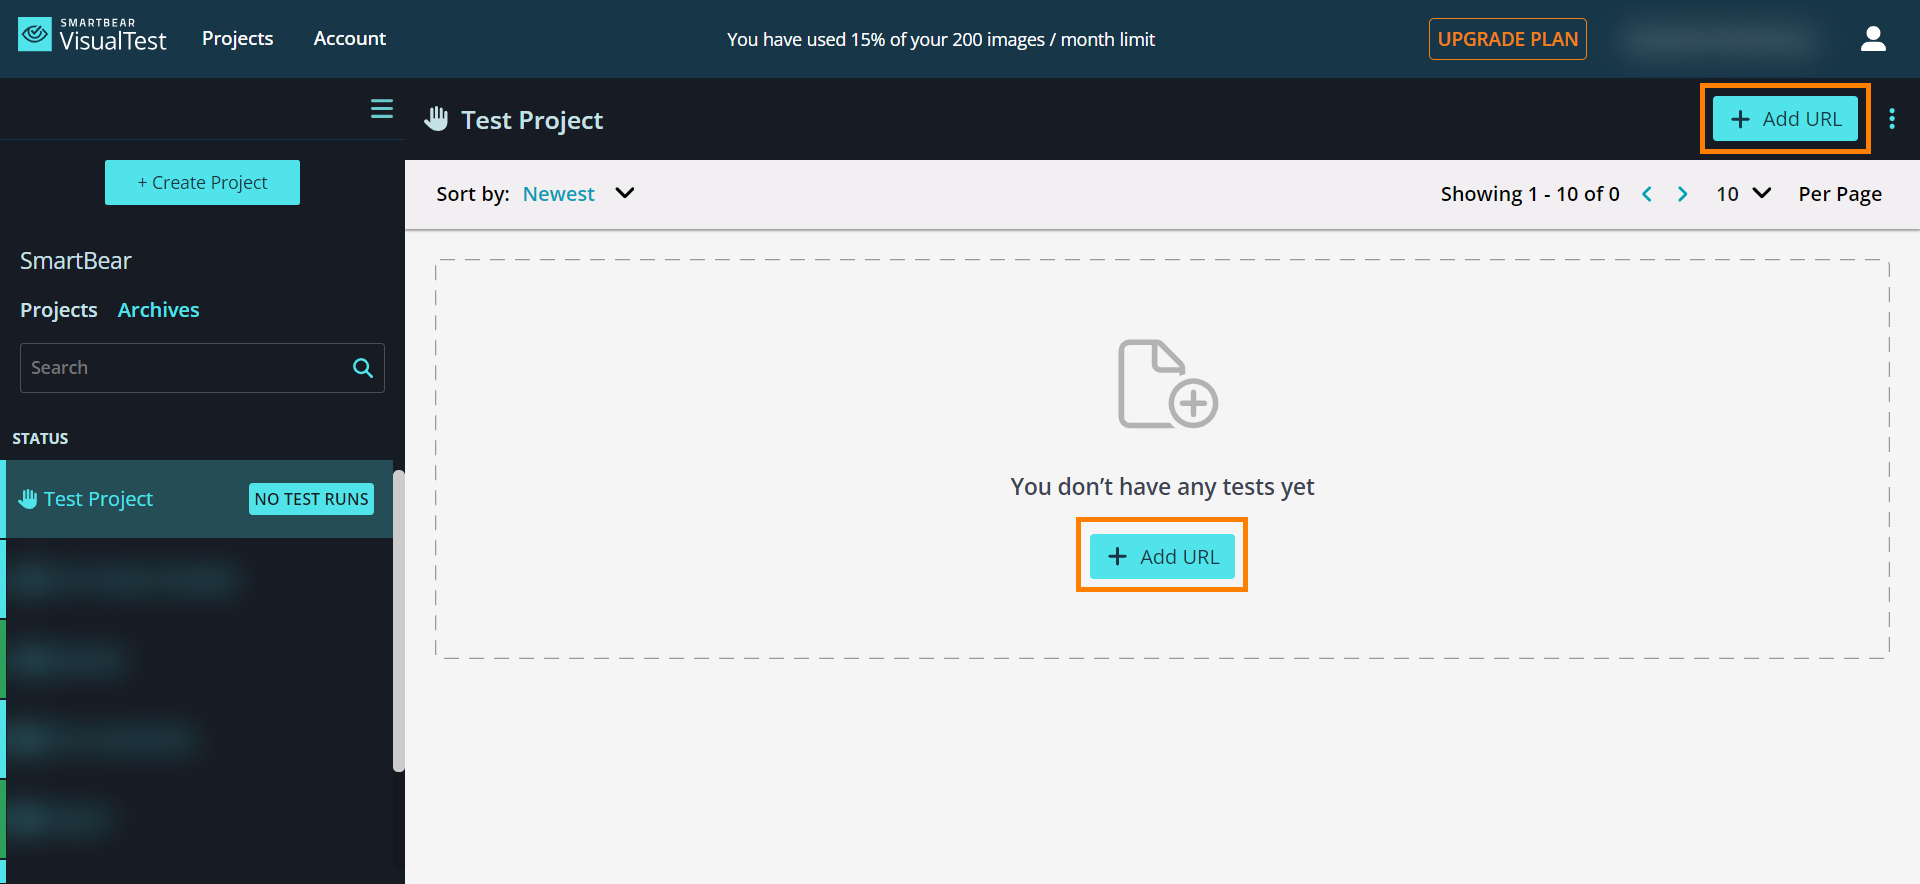The image size is (1920, 884).
Task: Open the Account menu
Action: [x=349, y=38]
